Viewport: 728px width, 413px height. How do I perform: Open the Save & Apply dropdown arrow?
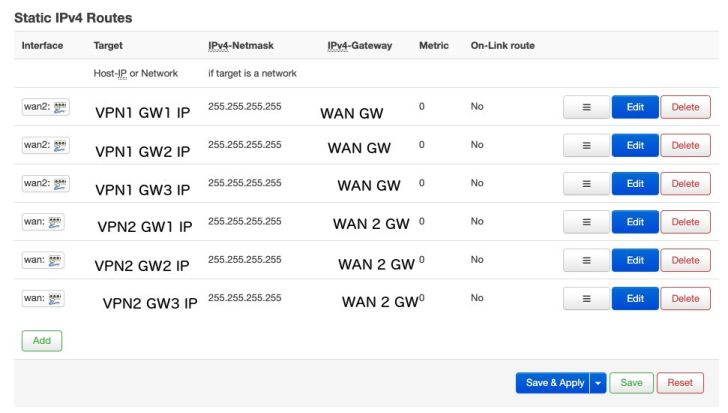coord(598,383)
